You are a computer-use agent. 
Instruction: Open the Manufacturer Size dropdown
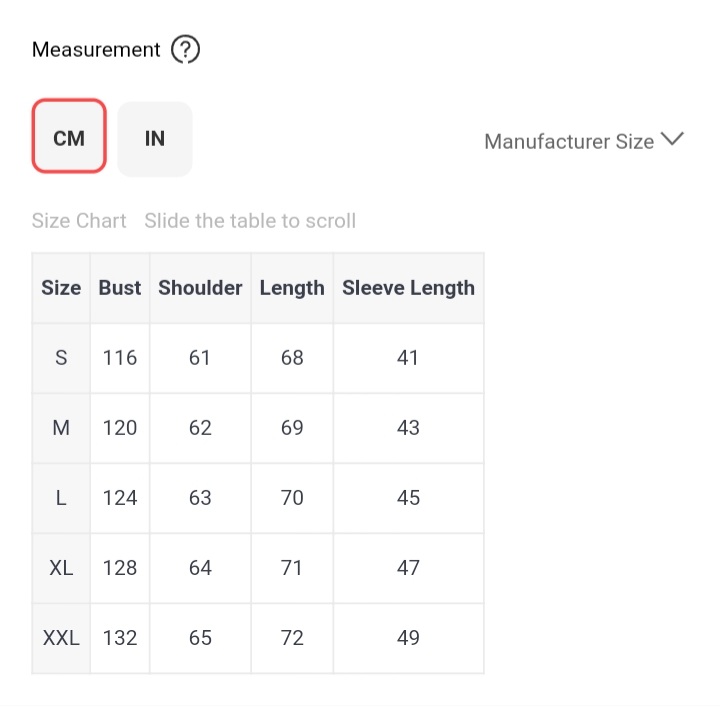(x=569, y=141)
